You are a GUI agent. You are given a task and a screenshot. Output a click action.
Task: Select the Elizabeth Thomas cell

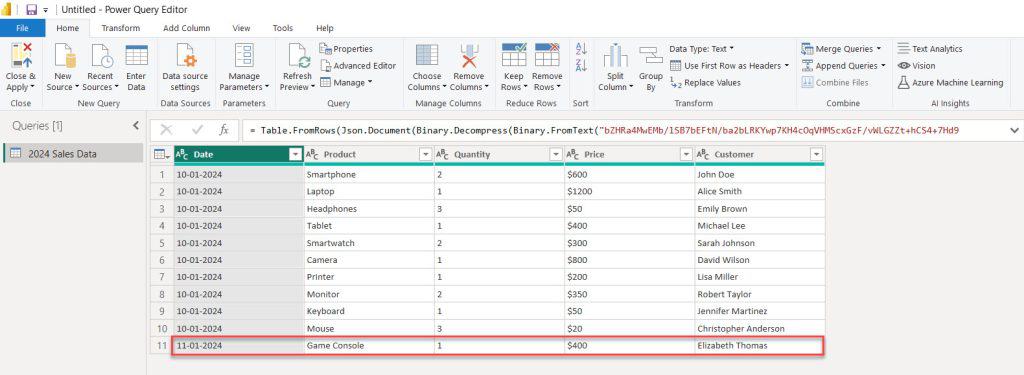coord(760,346)
